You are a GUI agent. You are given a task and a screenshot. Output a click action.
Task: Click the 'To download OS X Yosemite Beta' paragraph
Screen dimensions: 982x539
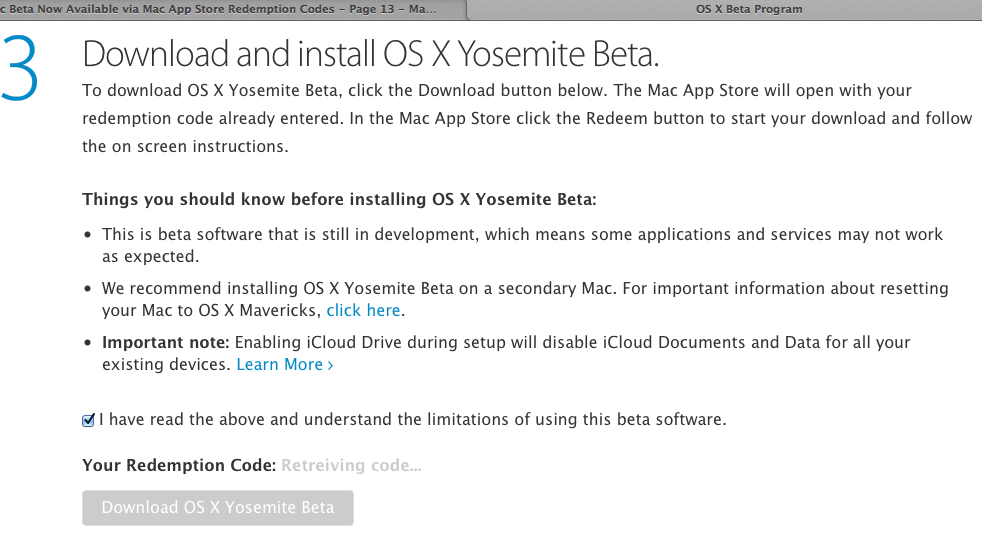pos(527,118)
